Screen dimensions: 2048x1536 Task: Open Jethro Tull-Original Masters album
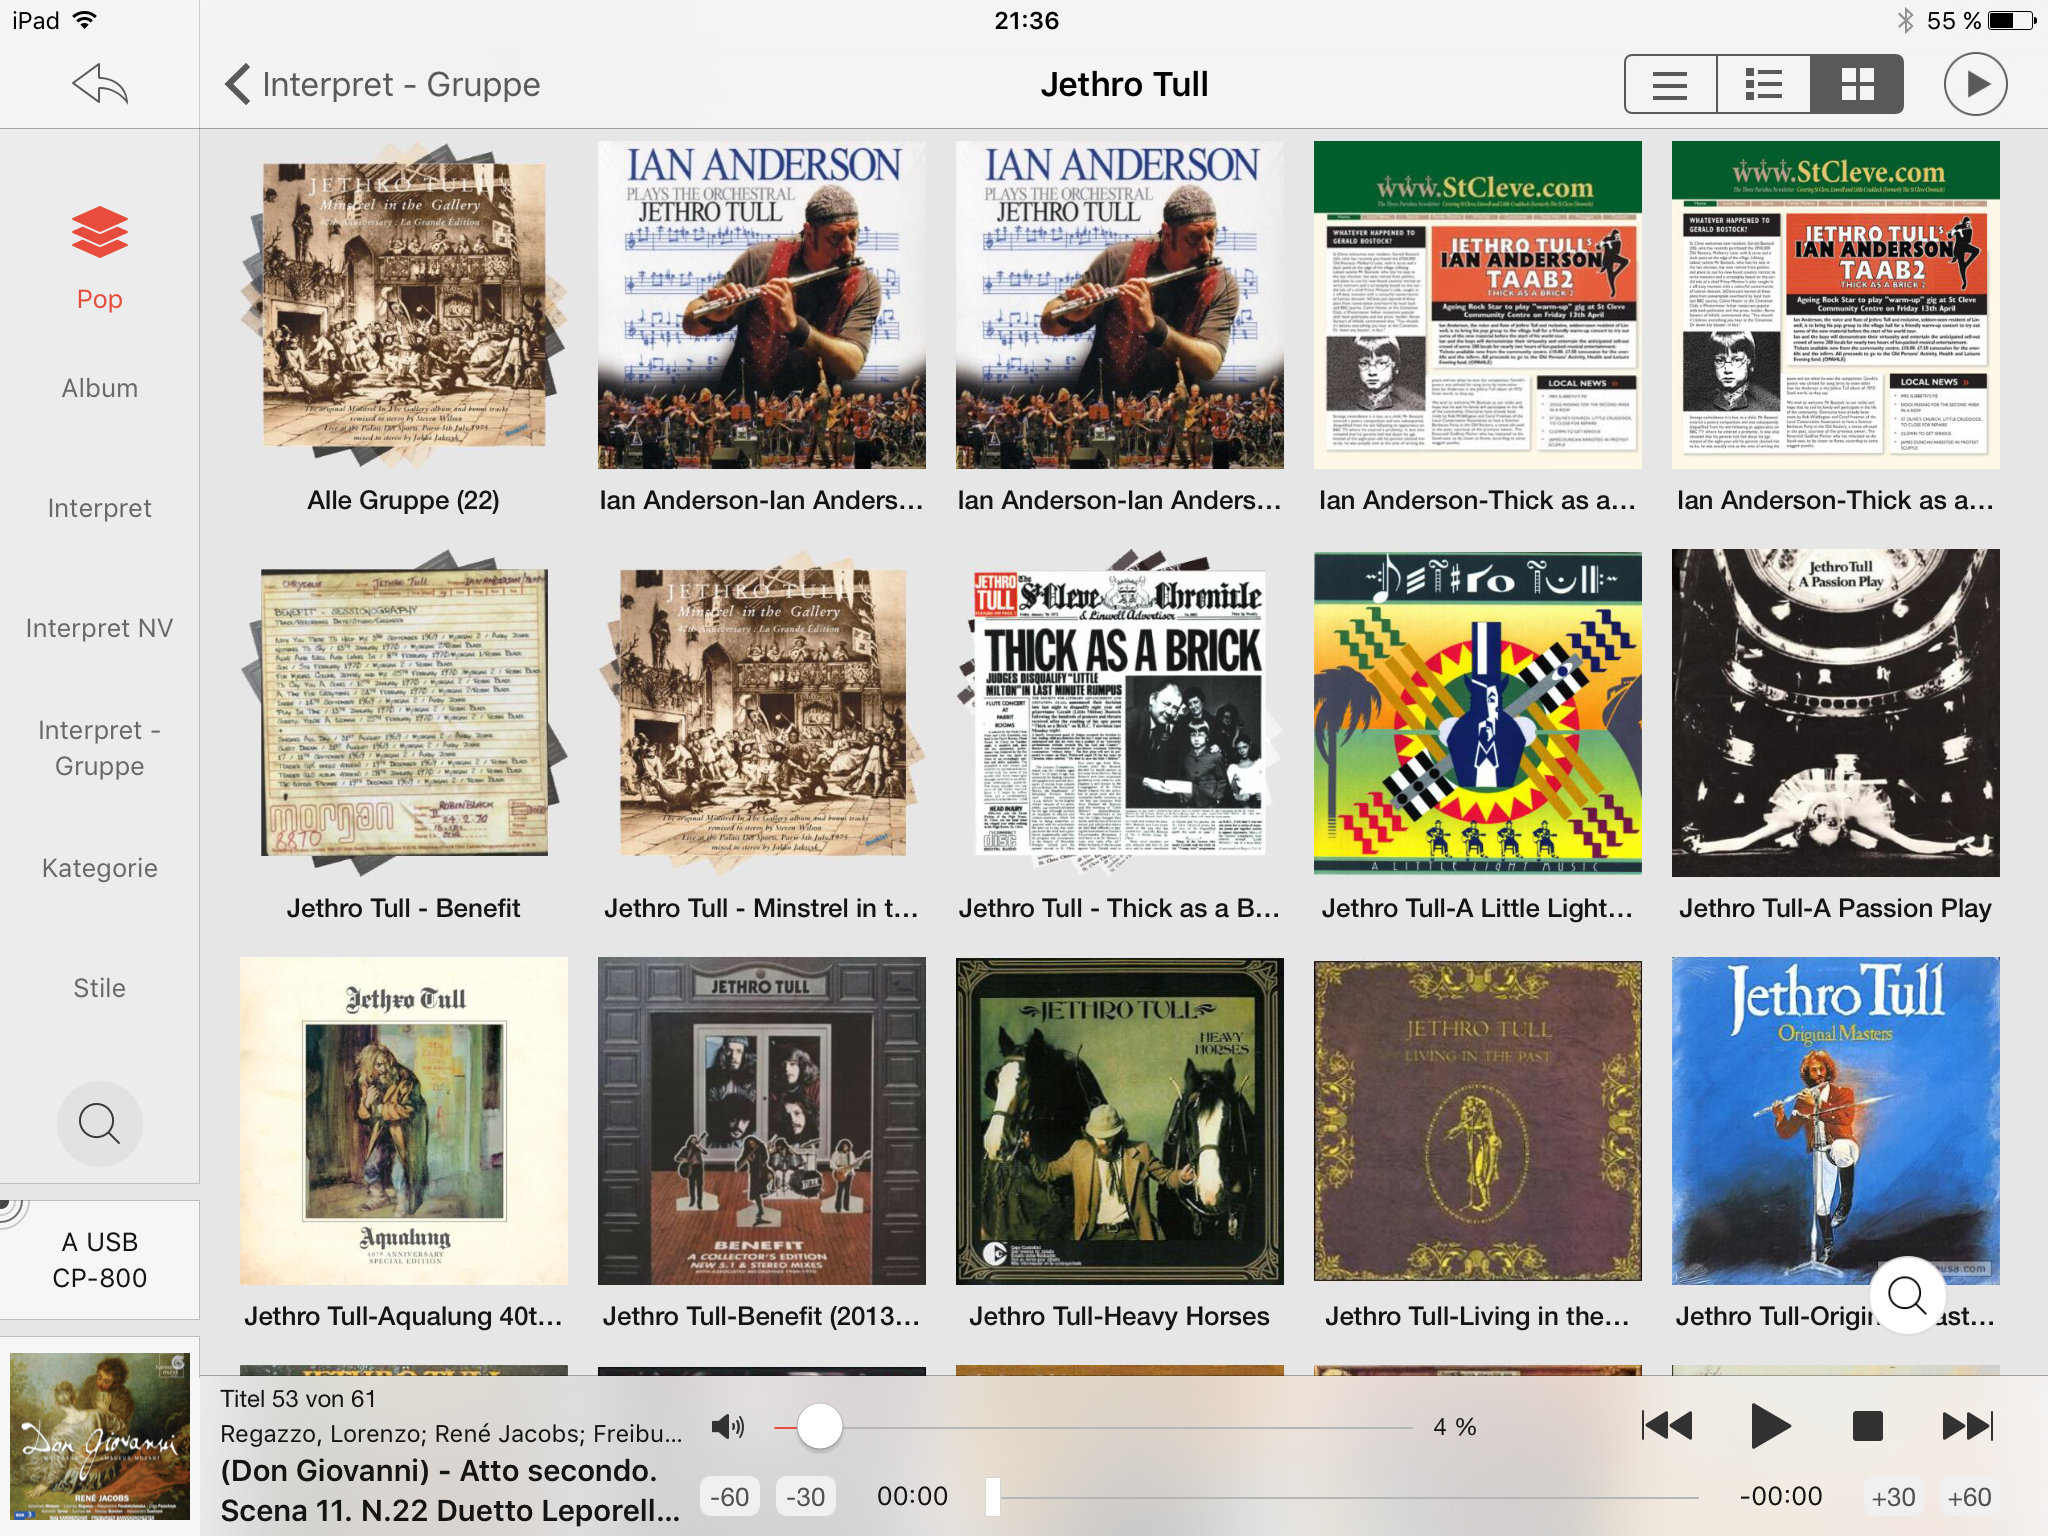coord(1836,1120)
